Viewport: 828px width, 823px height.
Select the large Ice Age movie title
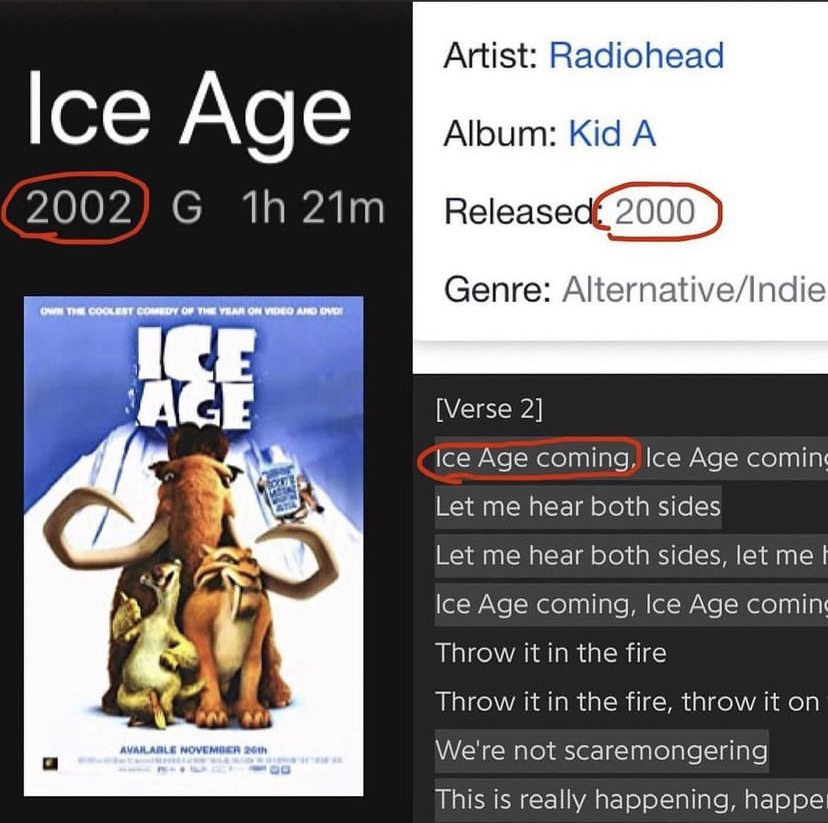pyautogui.click(x=189, y=109)
